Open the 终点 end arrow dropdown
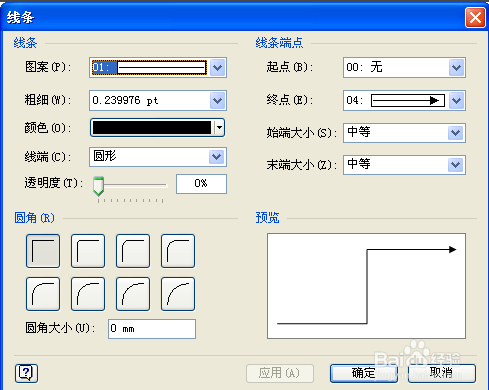489x390 pixels. point(456,100)
